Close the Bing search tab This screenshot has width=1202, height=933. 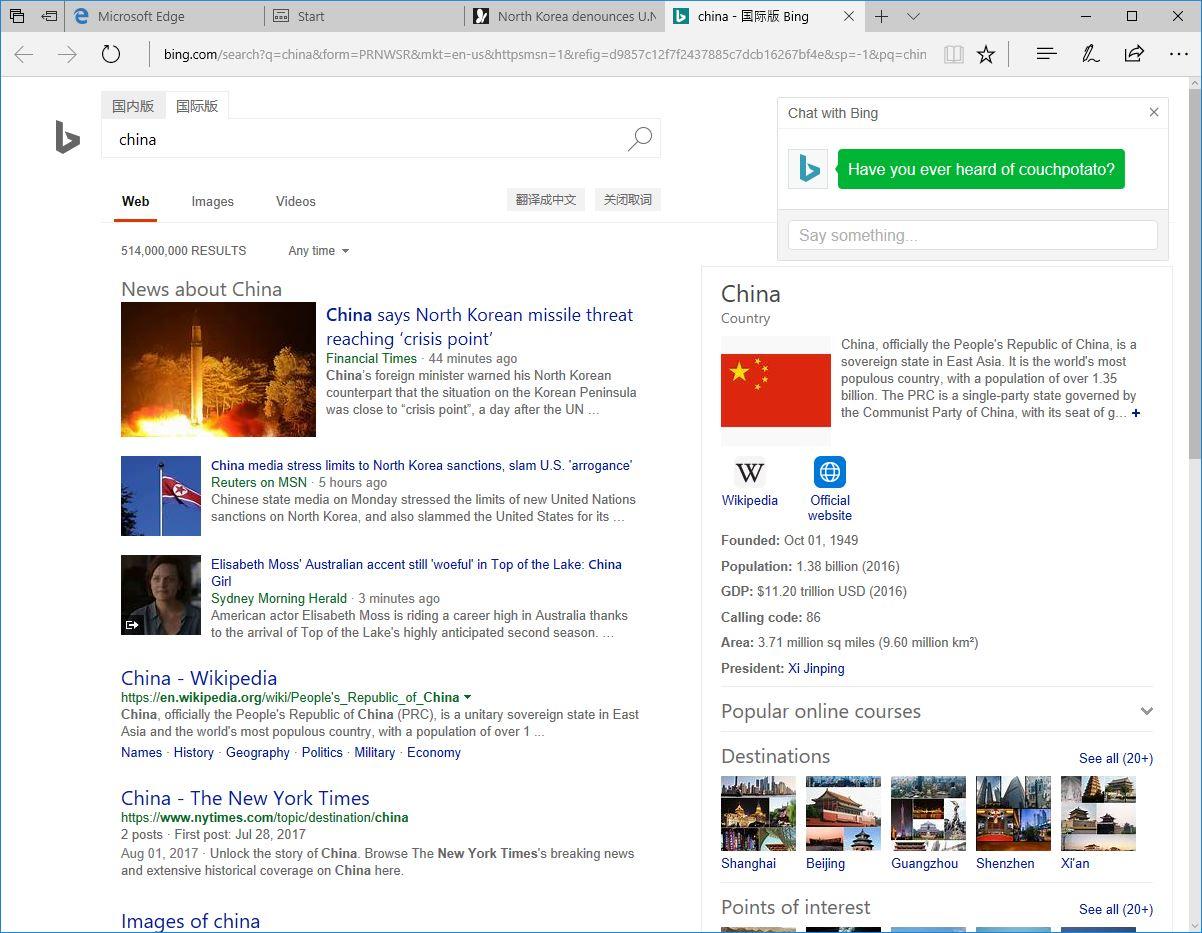click(x=849, y=16)
